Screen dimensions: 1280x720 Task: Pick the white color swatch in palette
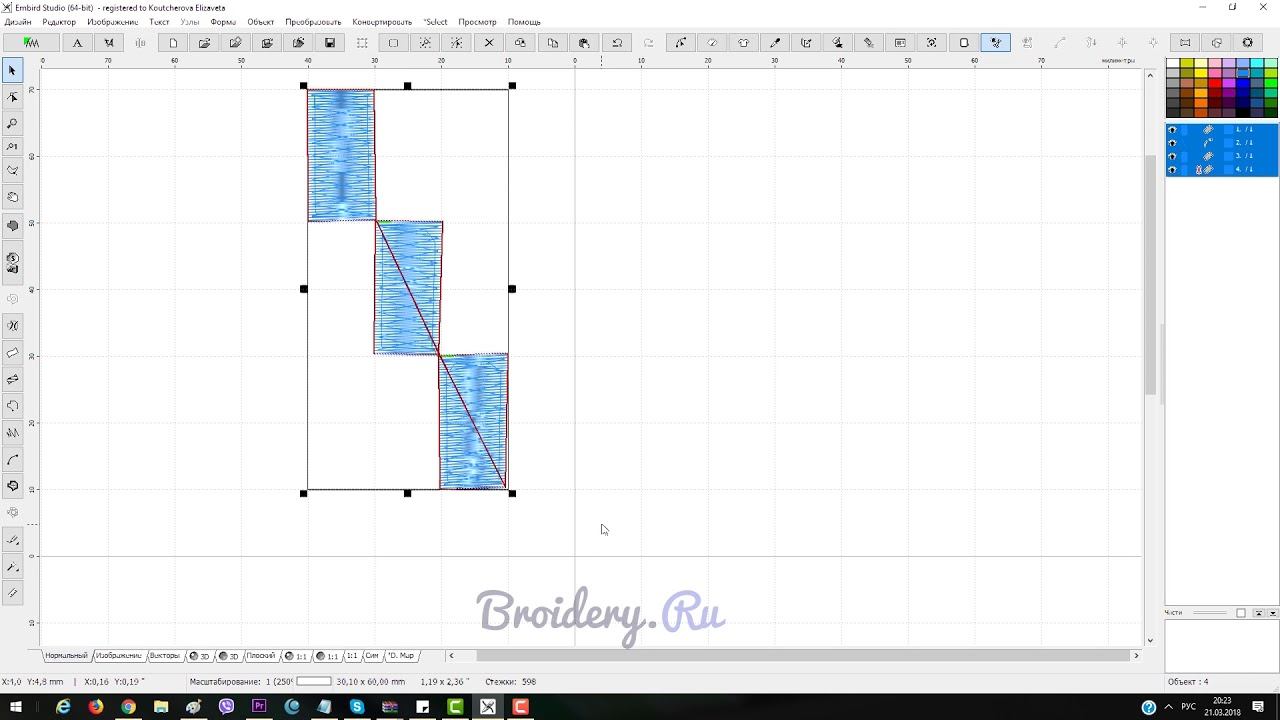click(1173, 63)
